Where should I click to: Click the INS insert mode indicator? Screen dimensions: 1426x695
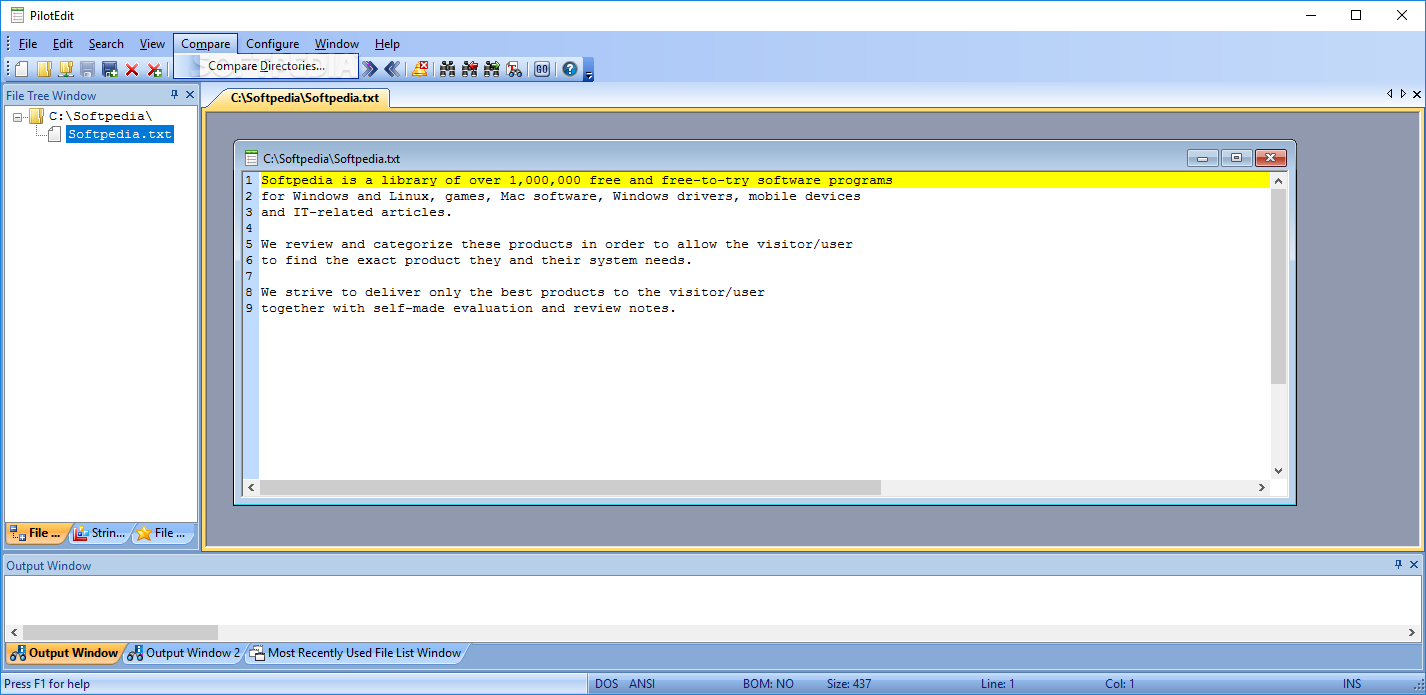pyautogui.click(x=1352, y=684)
